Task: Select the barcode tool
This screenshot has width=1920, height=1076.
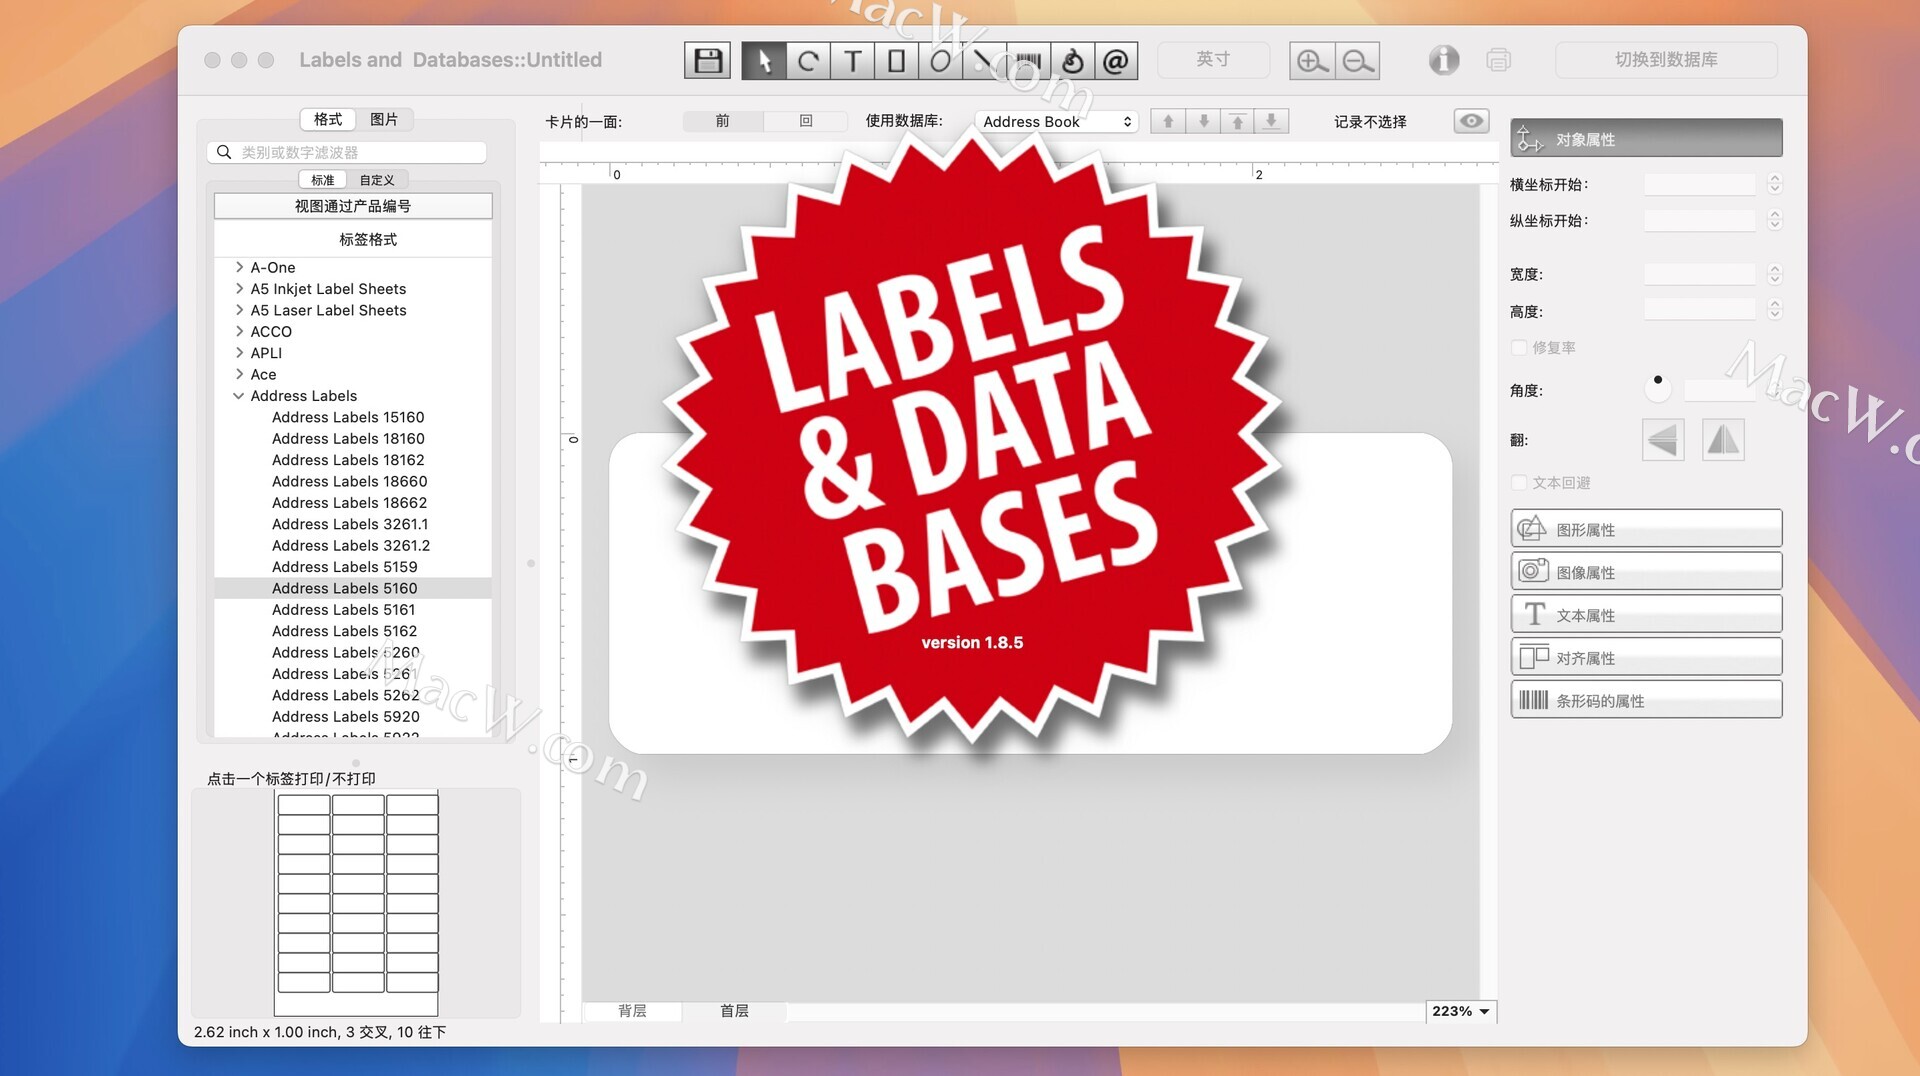Action: click(1028, 61)
